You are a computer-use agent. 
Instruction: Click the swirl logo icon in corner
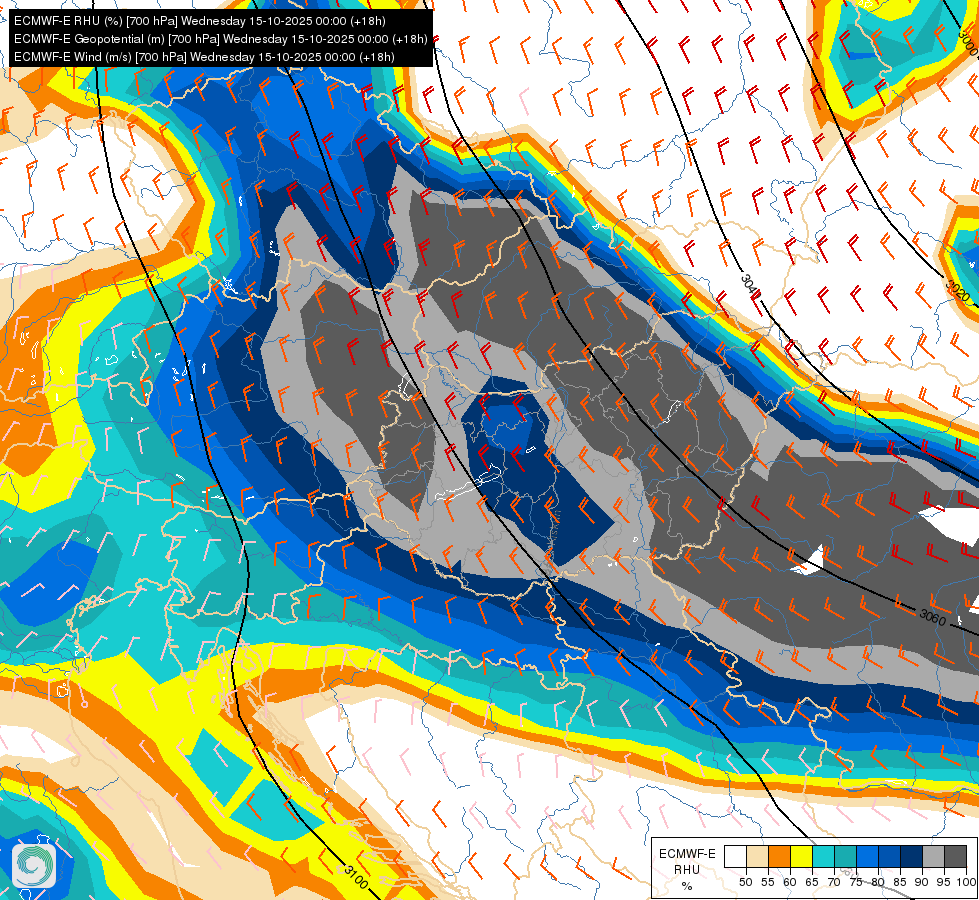[34, 865]
